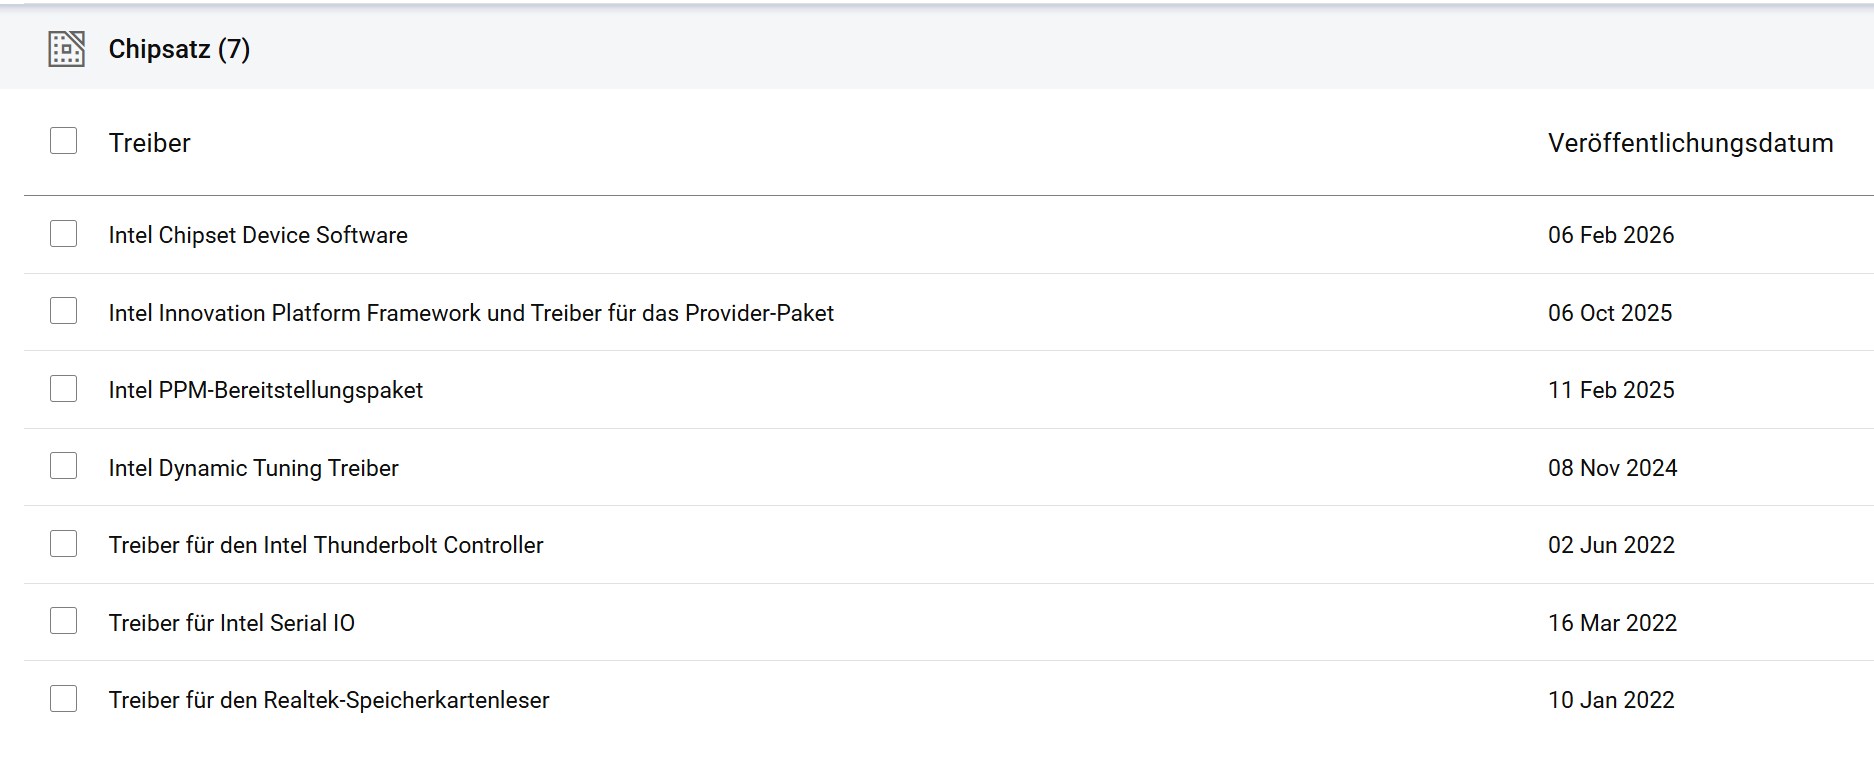Tick the Realtek-Speicherkartenleser driver checkbox
The height and width of the screenshot is (760, 1874).
tap(63, 698)
